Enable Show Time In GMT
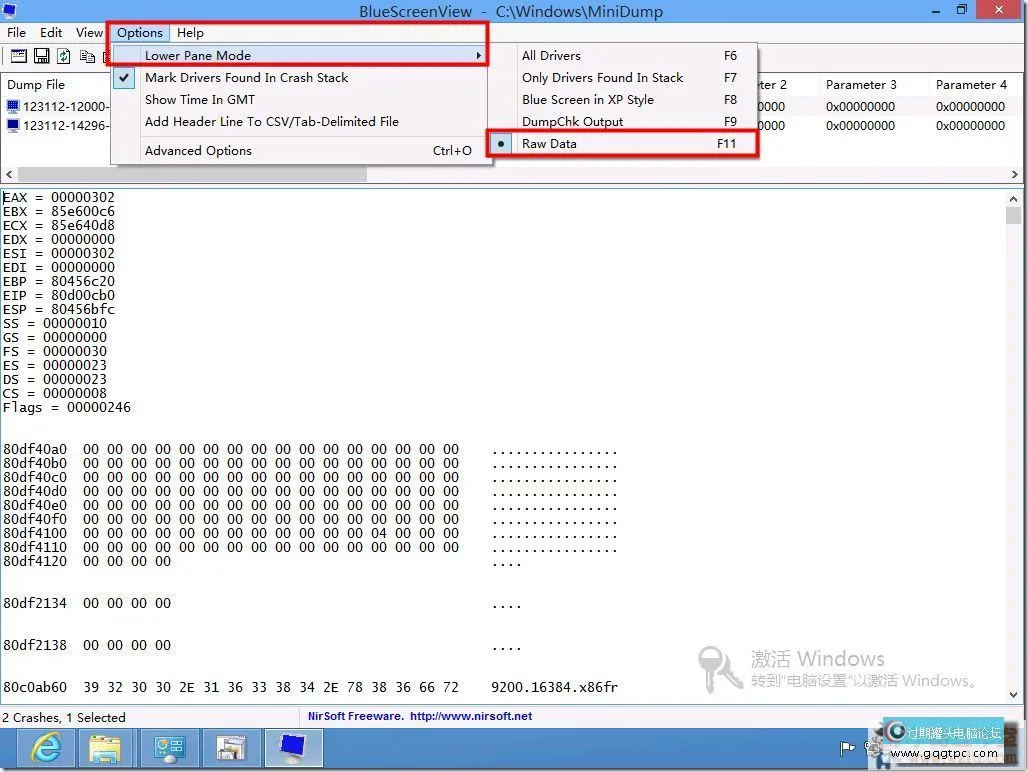1028x772 pixels. (x=199, y=99)
